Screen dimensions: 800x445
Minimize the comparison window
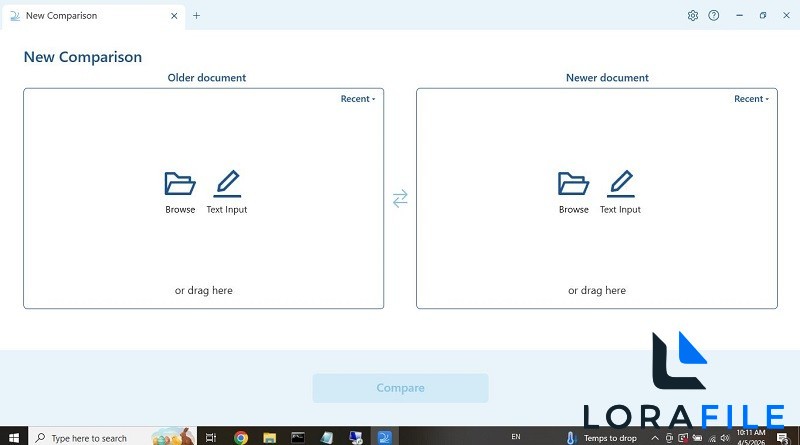pos(739,15)
